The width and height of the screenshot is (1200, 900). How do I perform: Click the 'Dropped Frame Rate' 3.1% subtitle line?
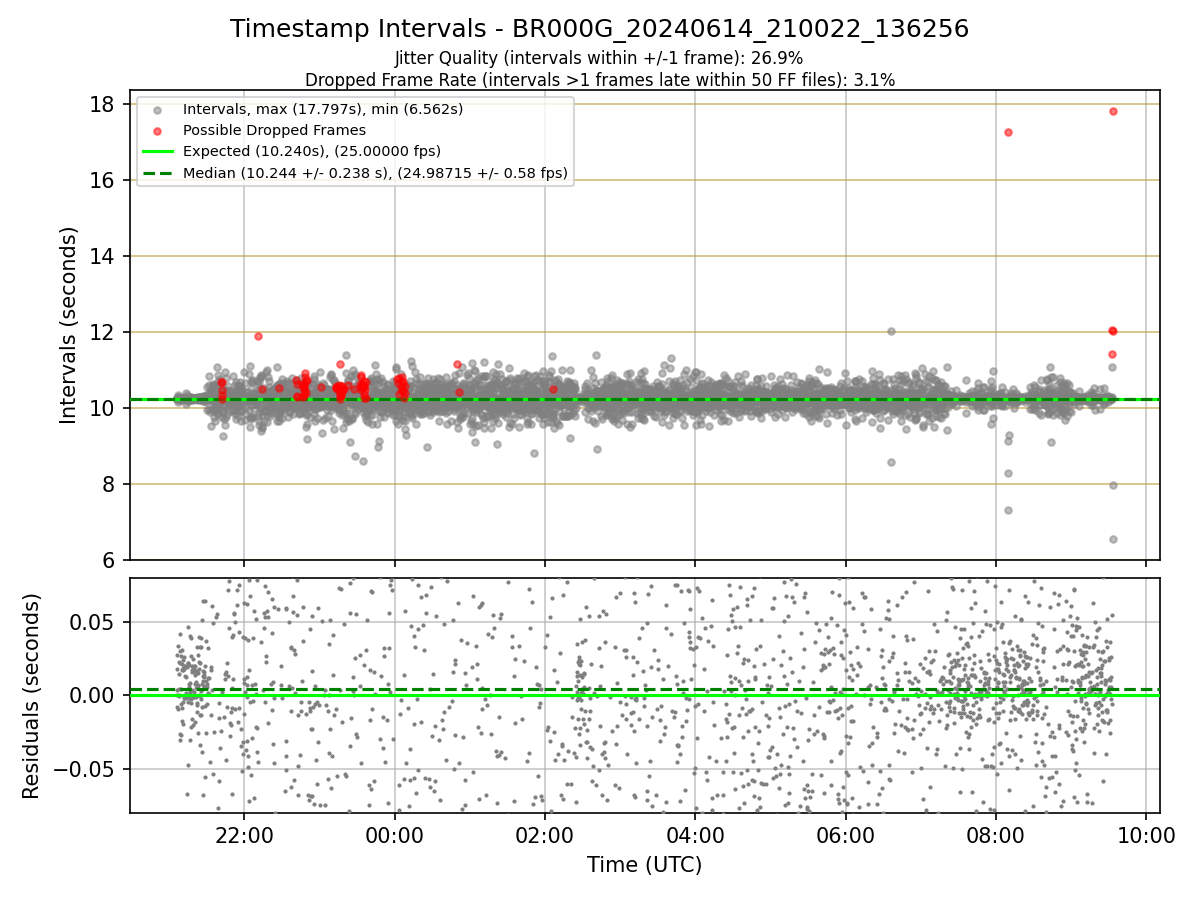599,80
